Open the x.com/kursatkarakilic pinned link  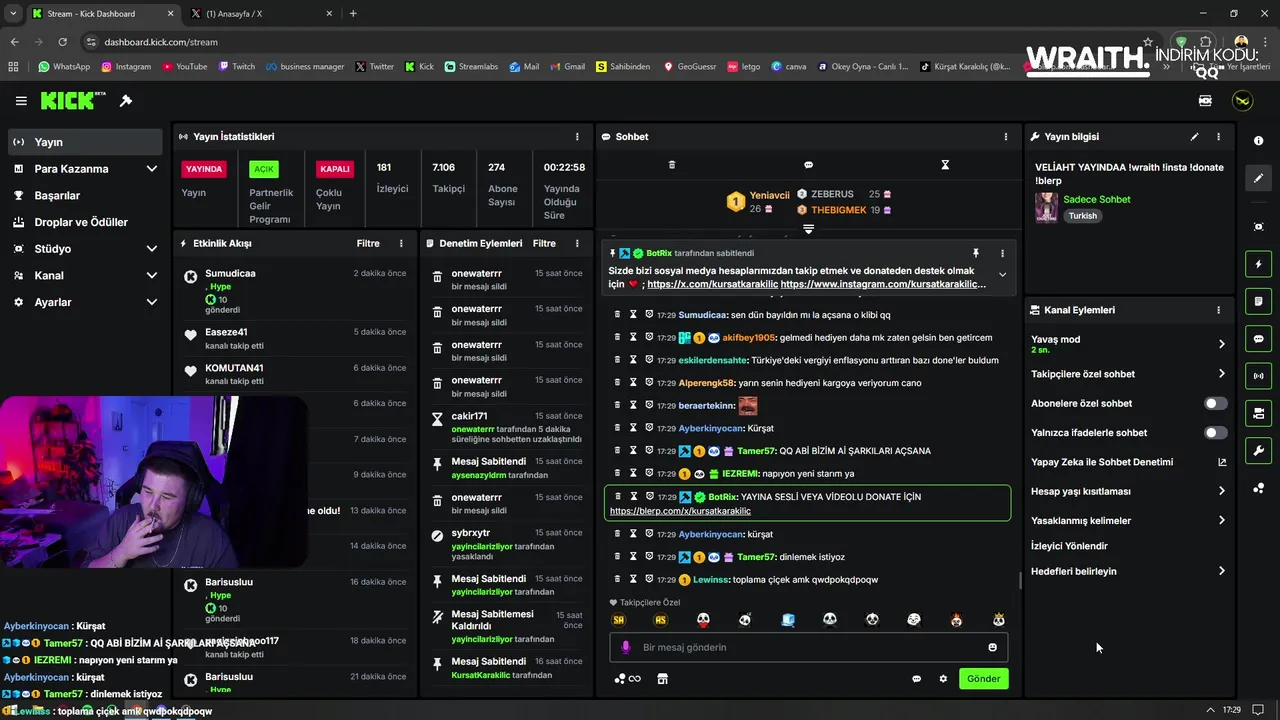click(712, 284)
